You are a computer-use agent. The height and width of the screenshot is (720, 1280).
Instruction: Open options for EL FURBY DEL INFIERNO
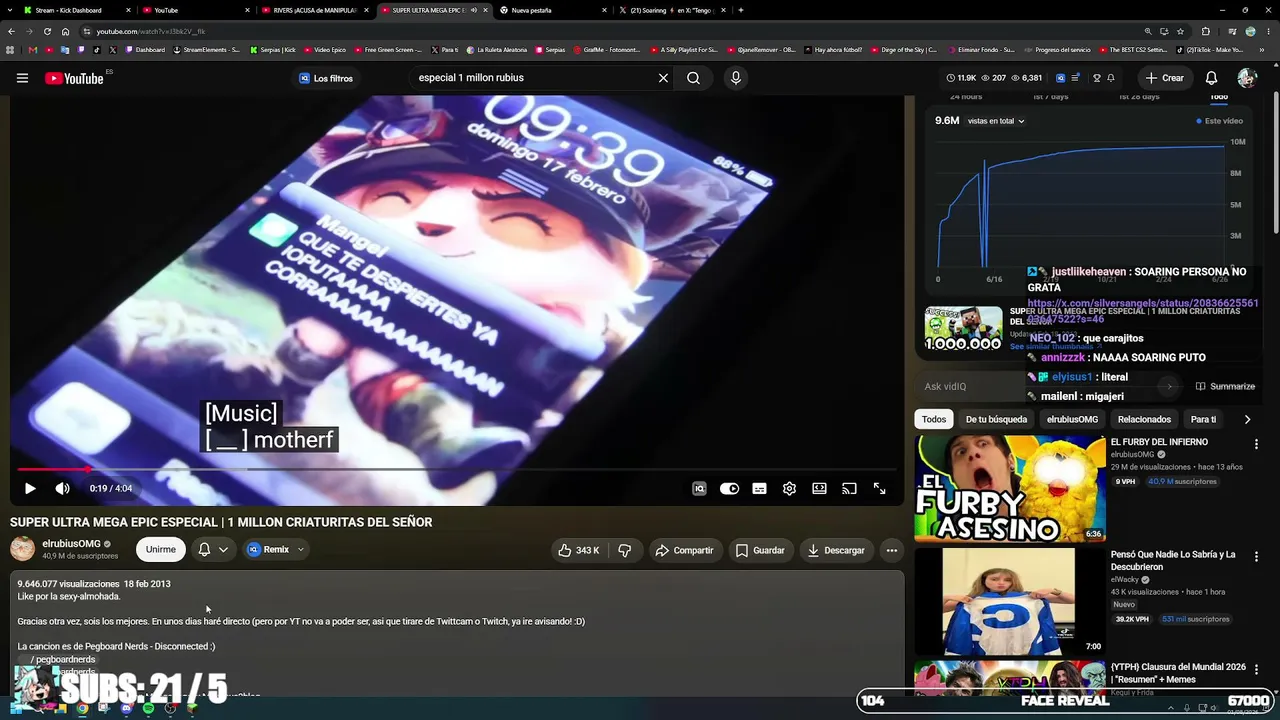coord(1256,444)
